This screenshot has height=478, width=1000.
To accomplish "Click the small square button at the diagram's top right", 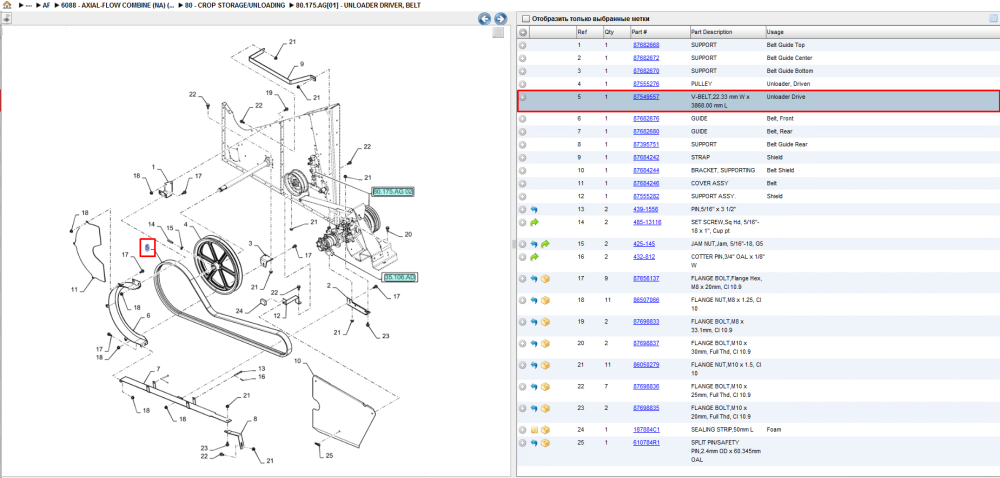I will [498, 33].
